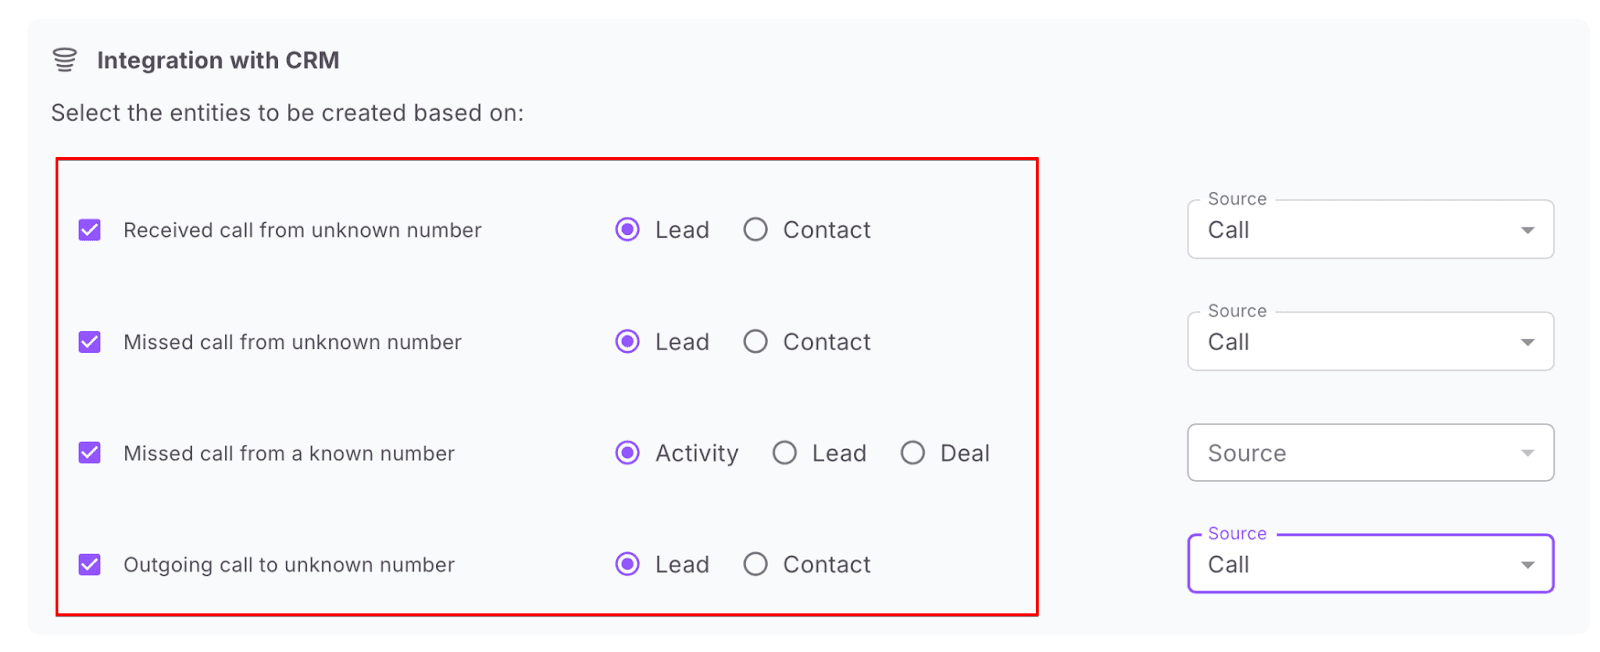The image size is (1600, 652).
Task: Open Source dropdown for received call row
Action: click(x=1370, y=230)
